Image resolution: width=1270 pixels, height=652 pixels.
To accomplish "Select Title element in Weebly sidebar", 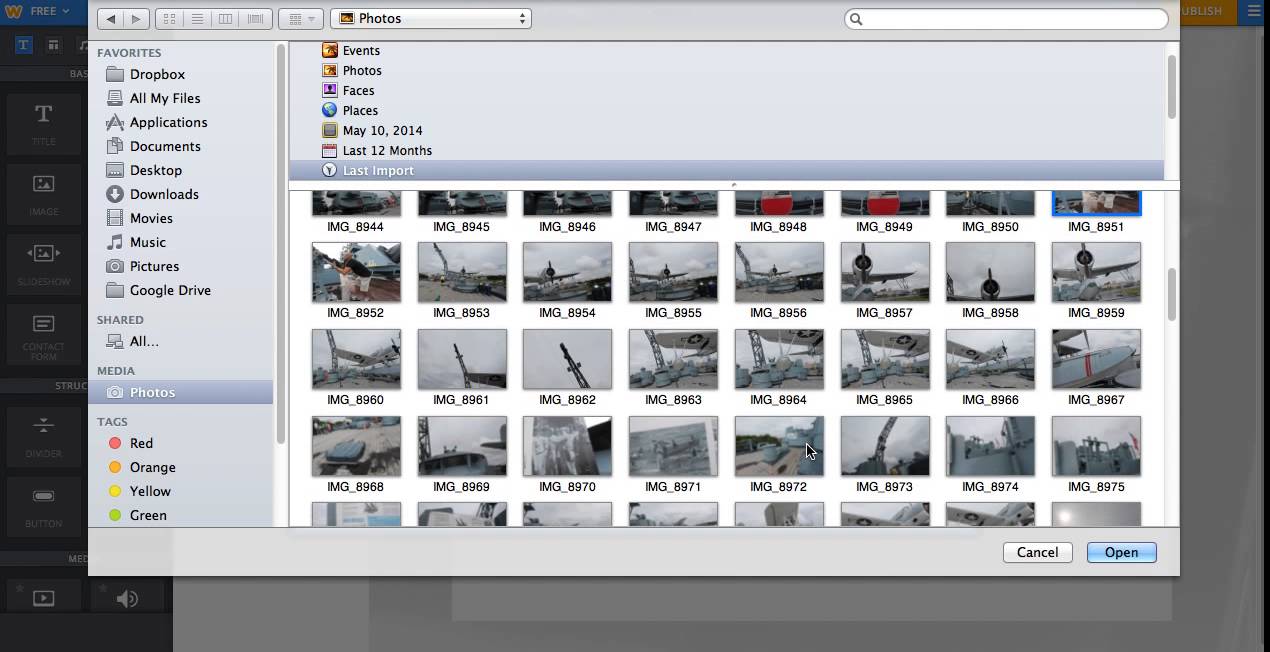I will [x=43, y=123].
